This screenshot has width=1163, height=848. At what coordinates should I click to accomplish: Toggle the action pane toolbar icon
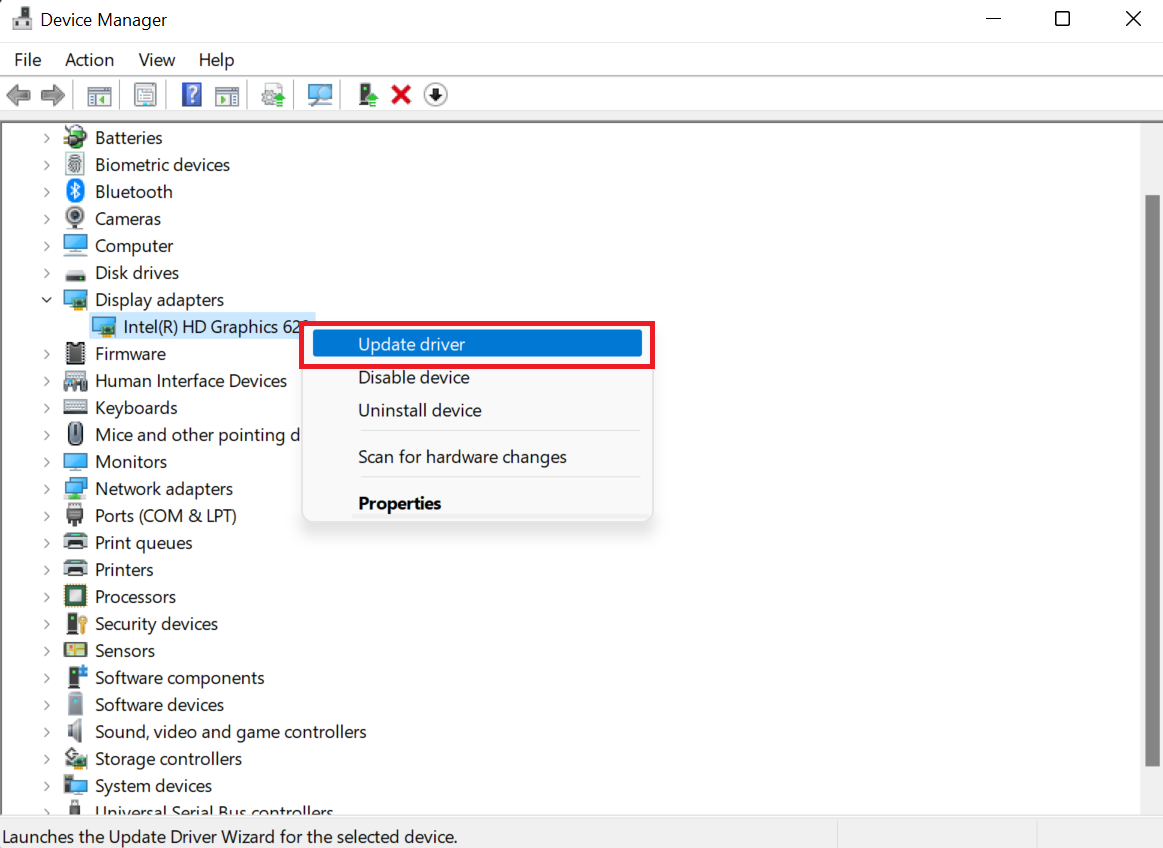click(227, 95)
